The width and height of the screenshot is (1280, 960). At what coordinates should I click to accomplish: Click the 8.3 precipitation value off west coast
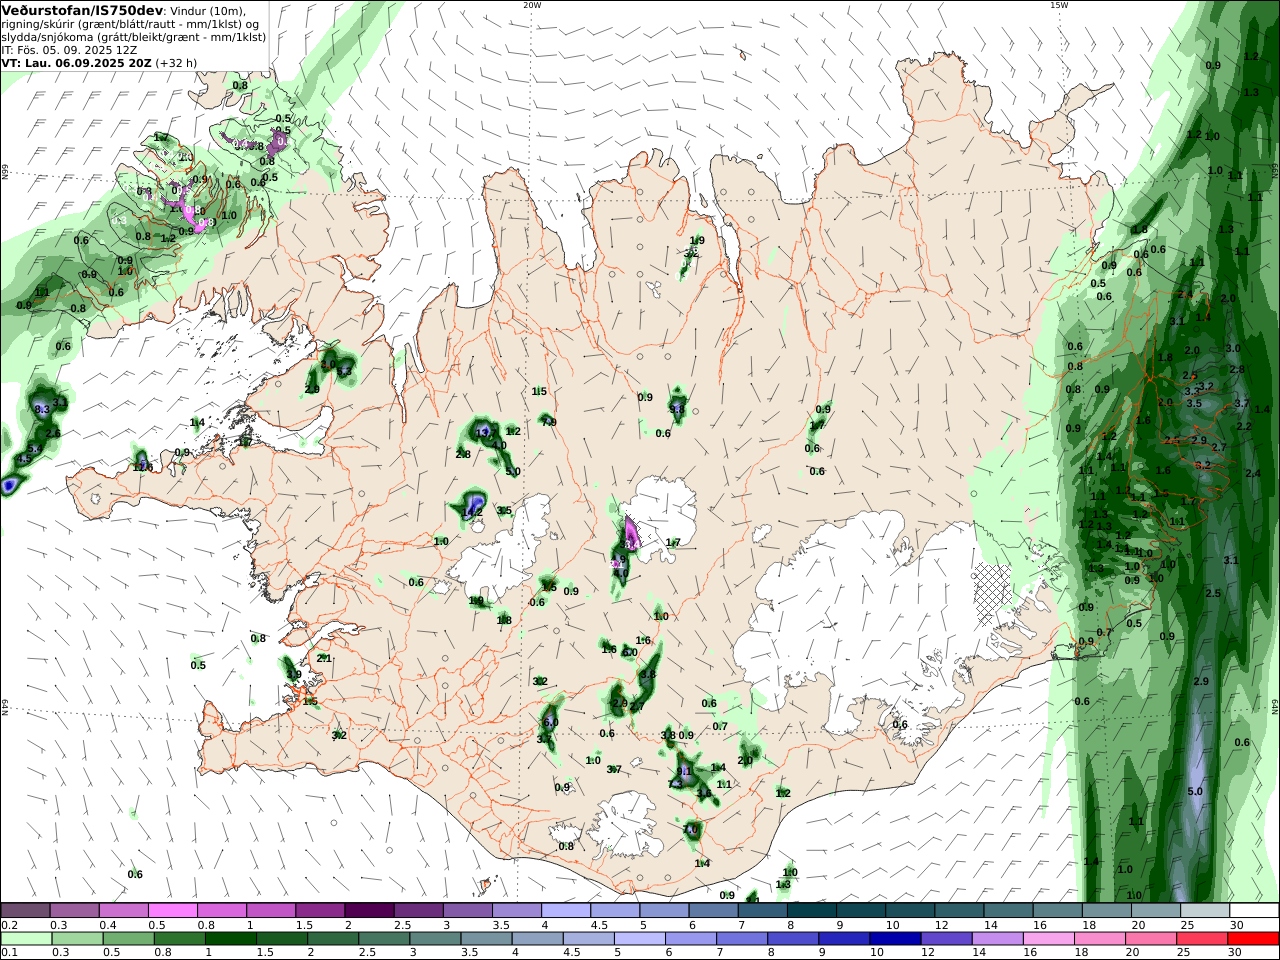coord(42,410)
